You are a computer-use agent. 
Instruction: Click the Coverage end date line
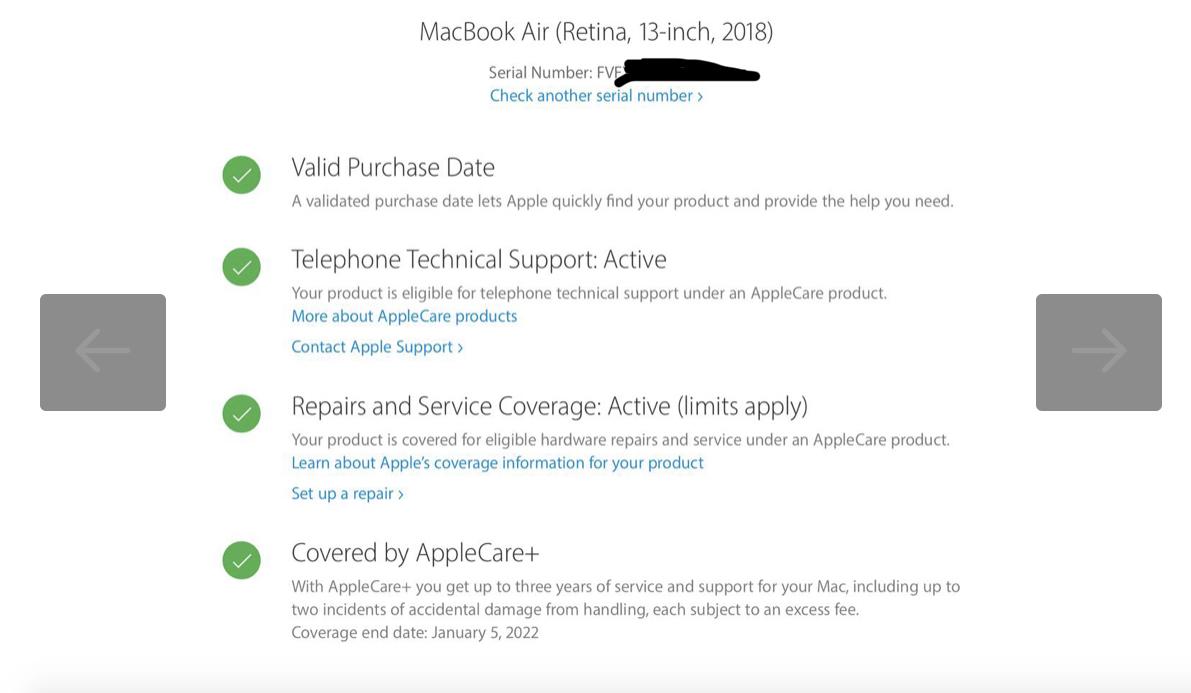point(415,633)
